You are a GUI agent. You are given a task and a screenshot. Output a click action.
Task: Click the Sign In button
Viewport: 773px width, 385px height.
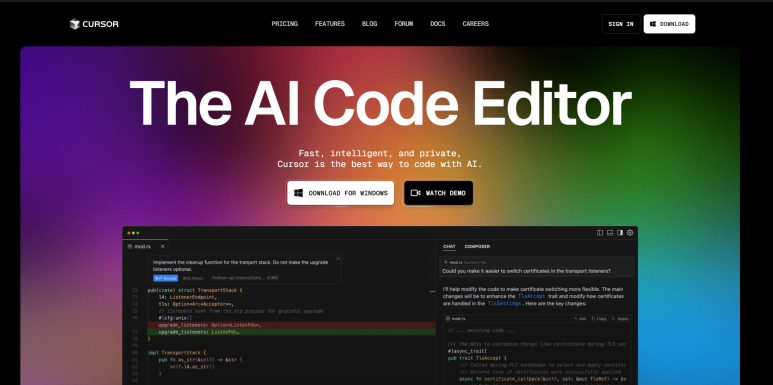(621, 24)
